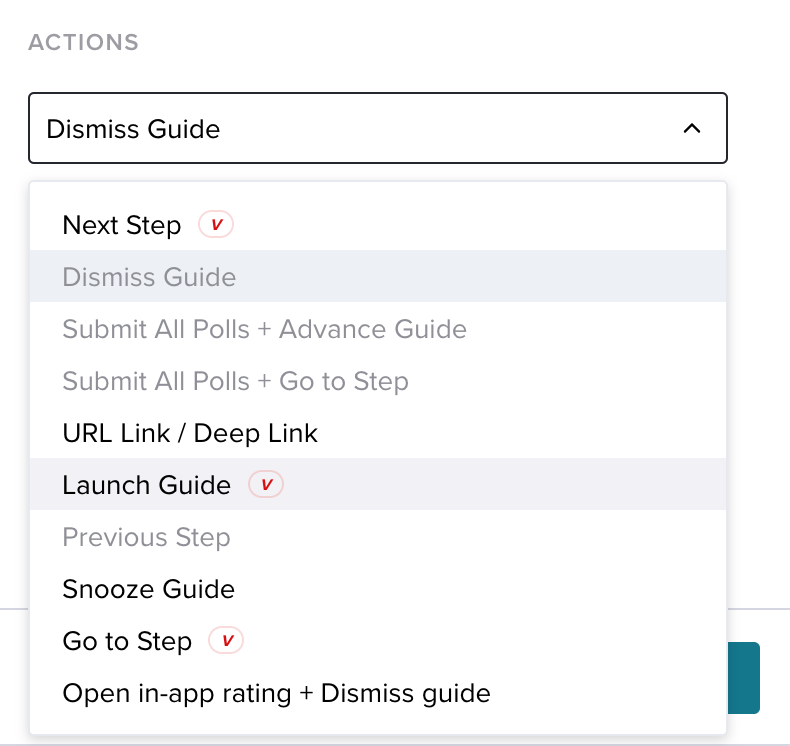Click the V badge beside Next Step
The image size is (790, 746).
[x=216, y=224]
